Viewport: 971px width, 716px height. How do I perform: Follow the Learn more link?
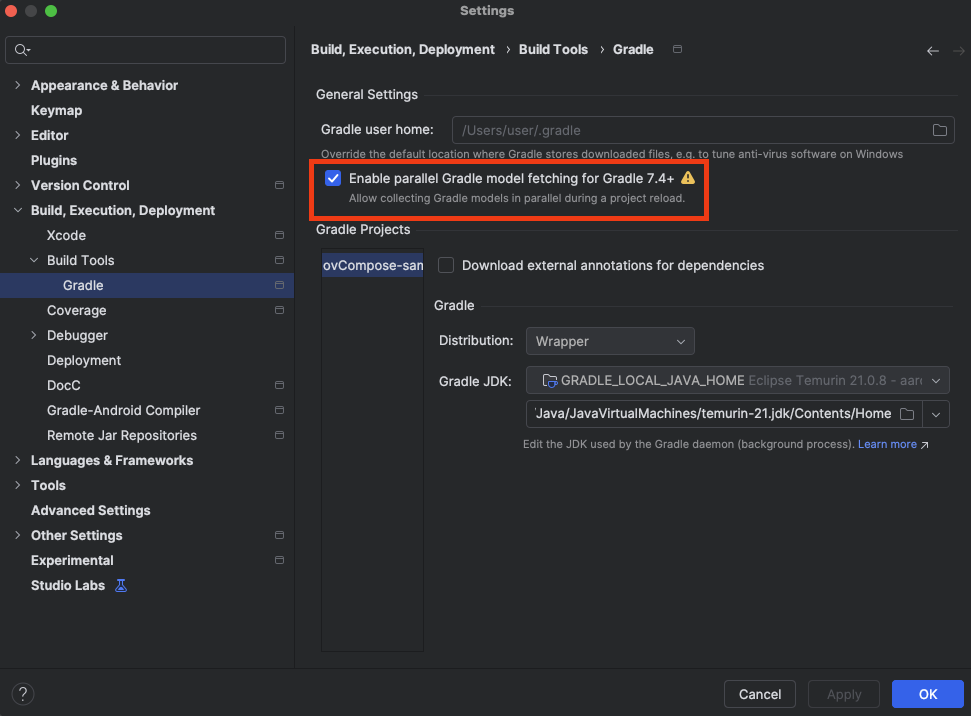(x=887, y=444)
